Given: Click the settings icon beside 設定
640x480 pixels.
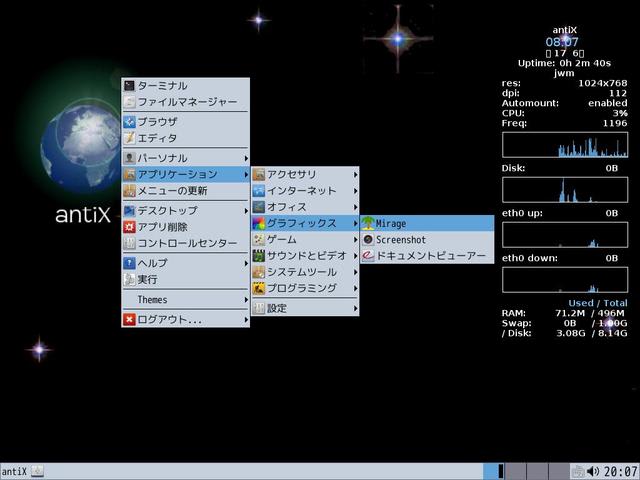Looking at the screenshot, I should (259, 308).
